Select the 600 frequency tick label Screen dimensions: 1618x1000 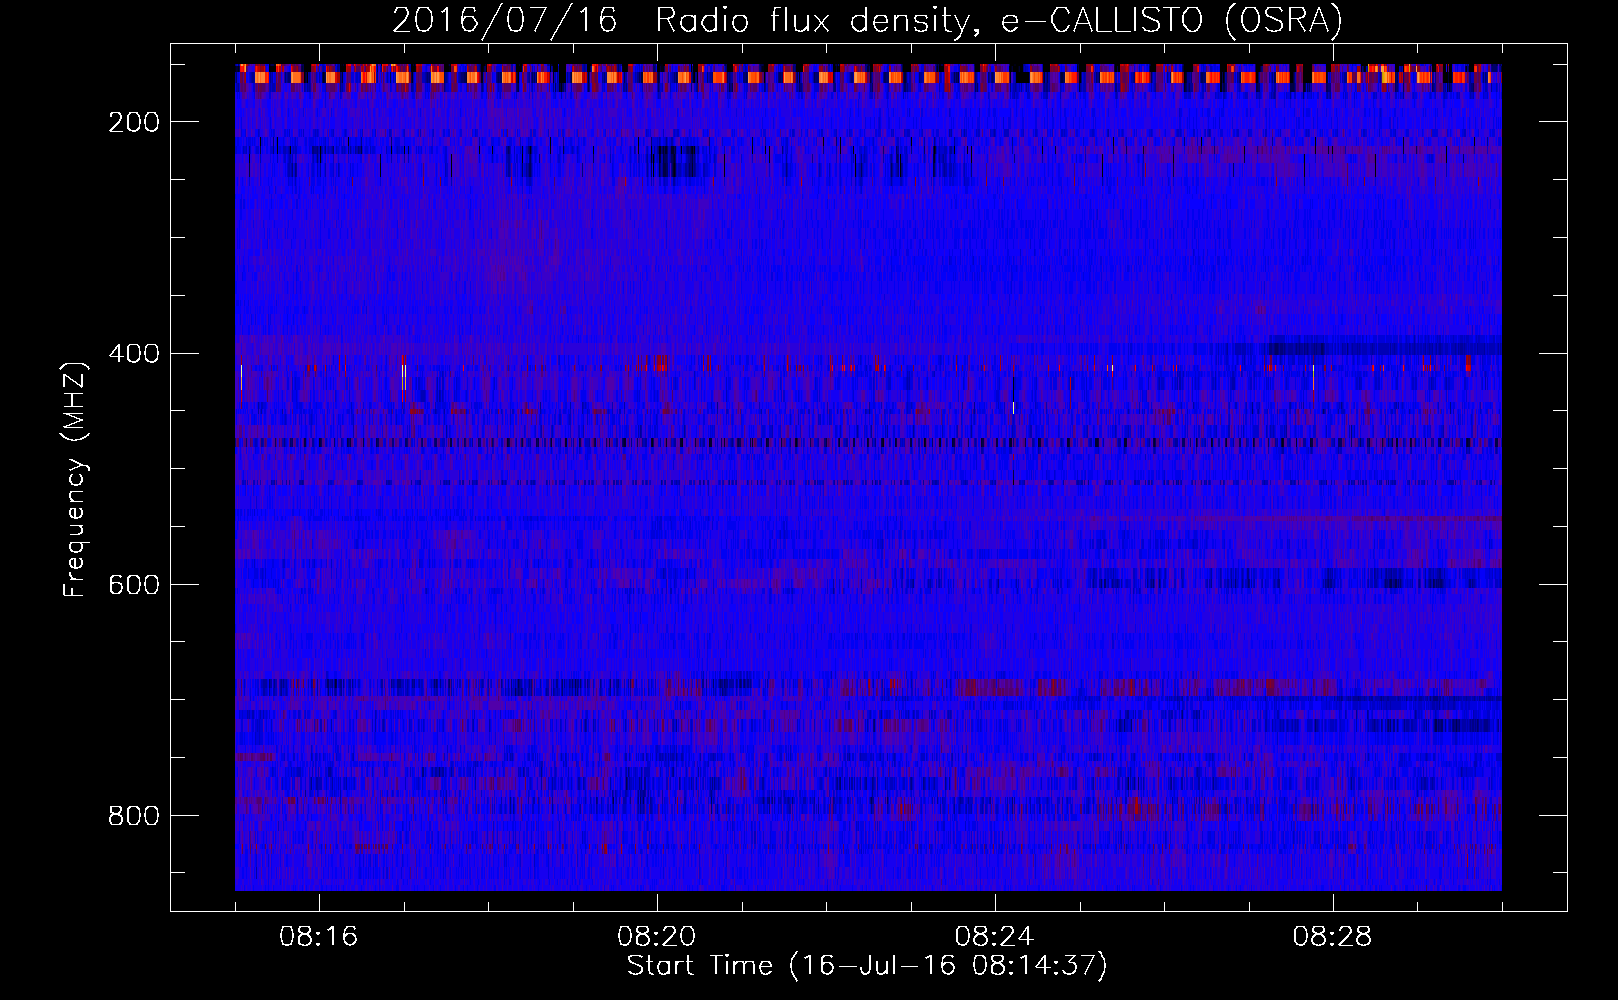pos(134,584)
